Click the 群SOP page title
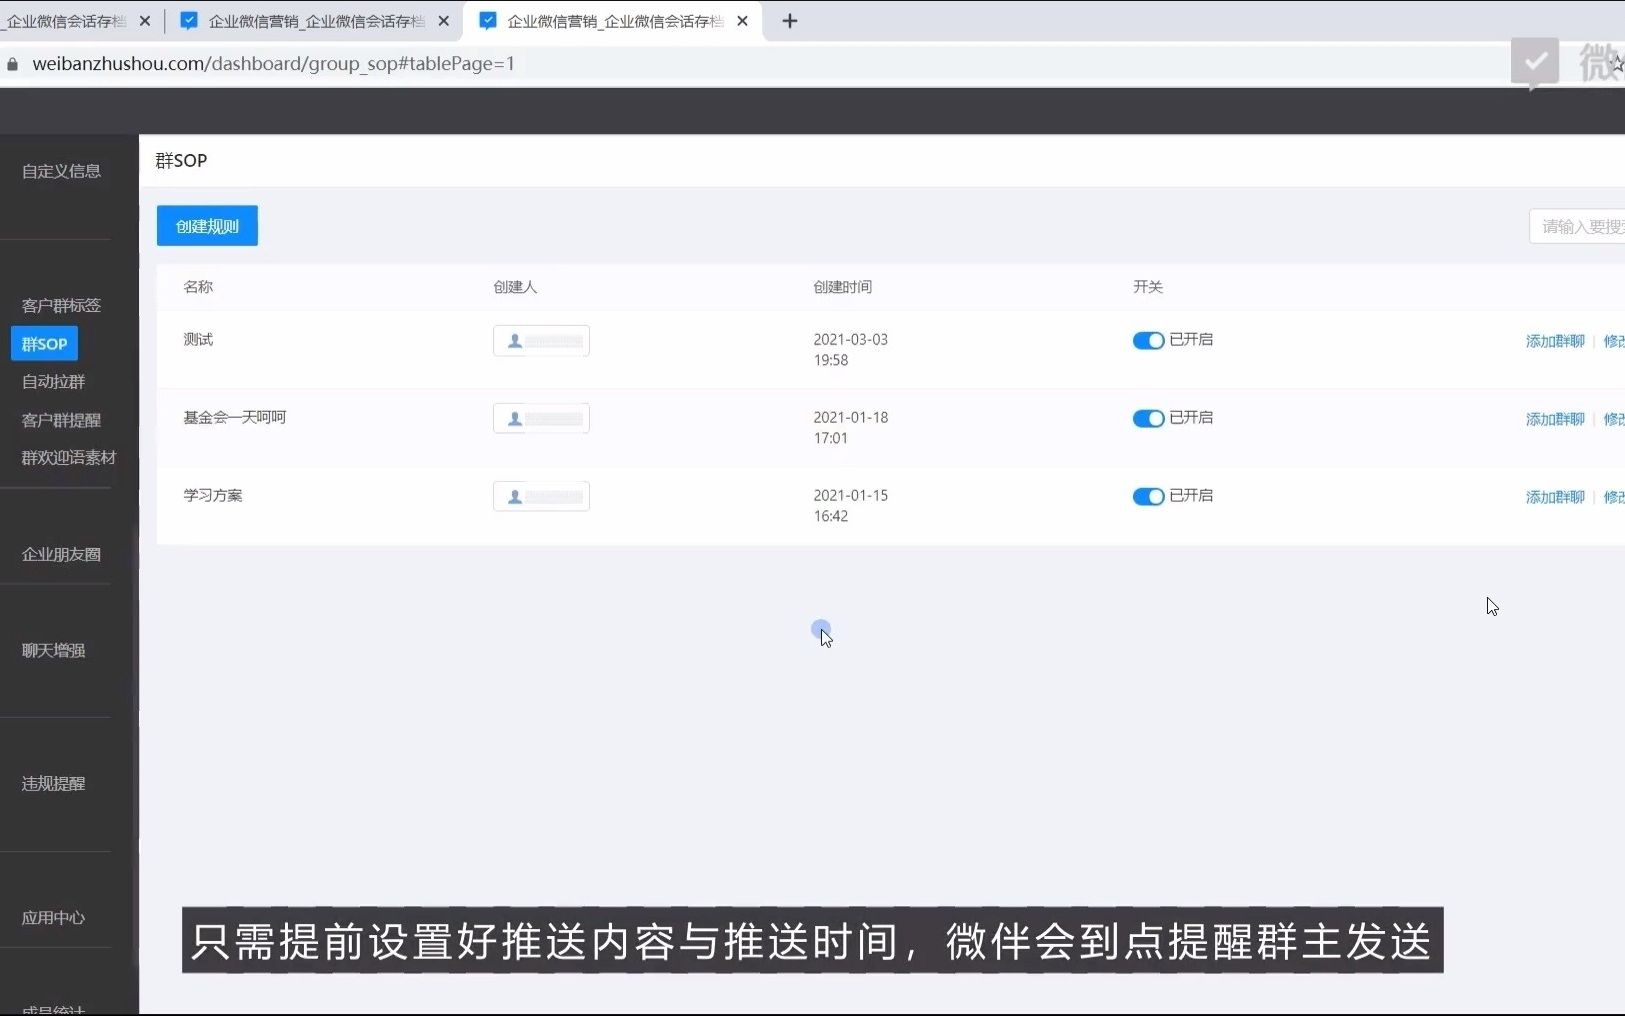This screenshot has height=1016, width=1625. coord(181,161)
